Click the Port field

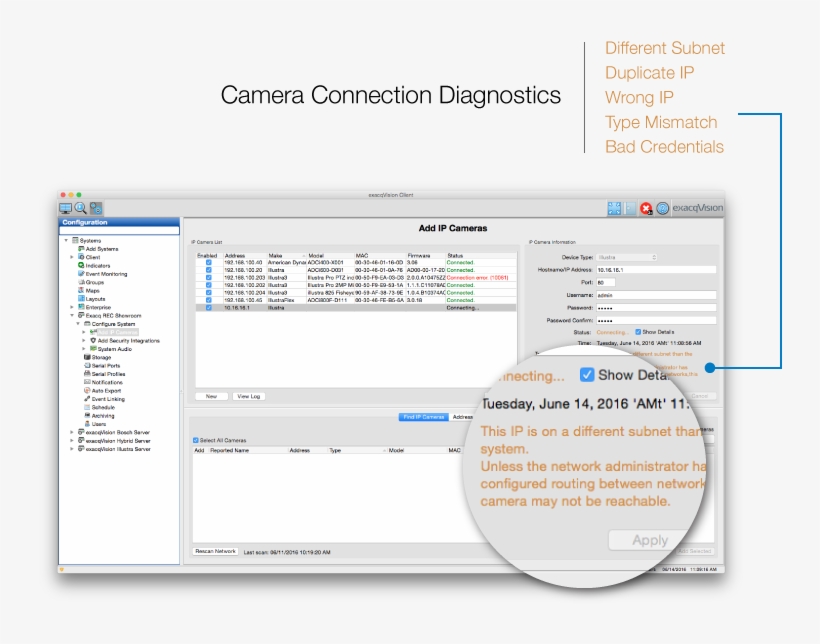[x=606, y=283]
